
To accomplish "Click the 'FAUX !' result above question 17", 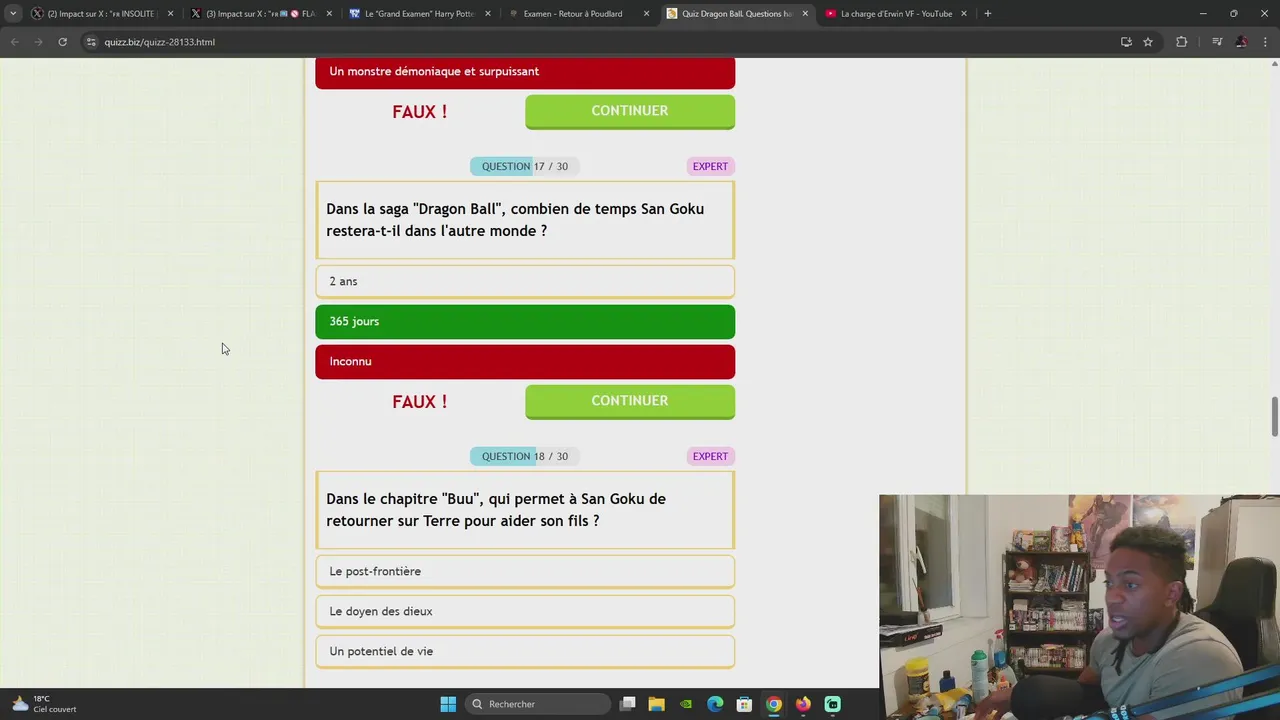I will coord(420,112).
